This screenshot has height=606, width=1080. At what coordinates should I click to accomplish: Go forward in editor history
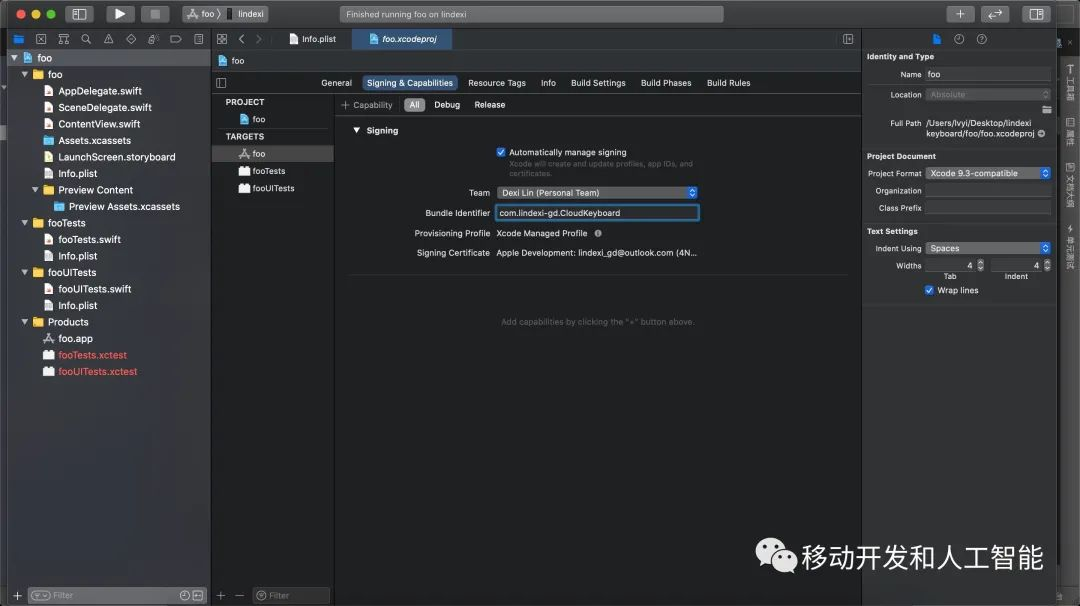click(259, 39)
